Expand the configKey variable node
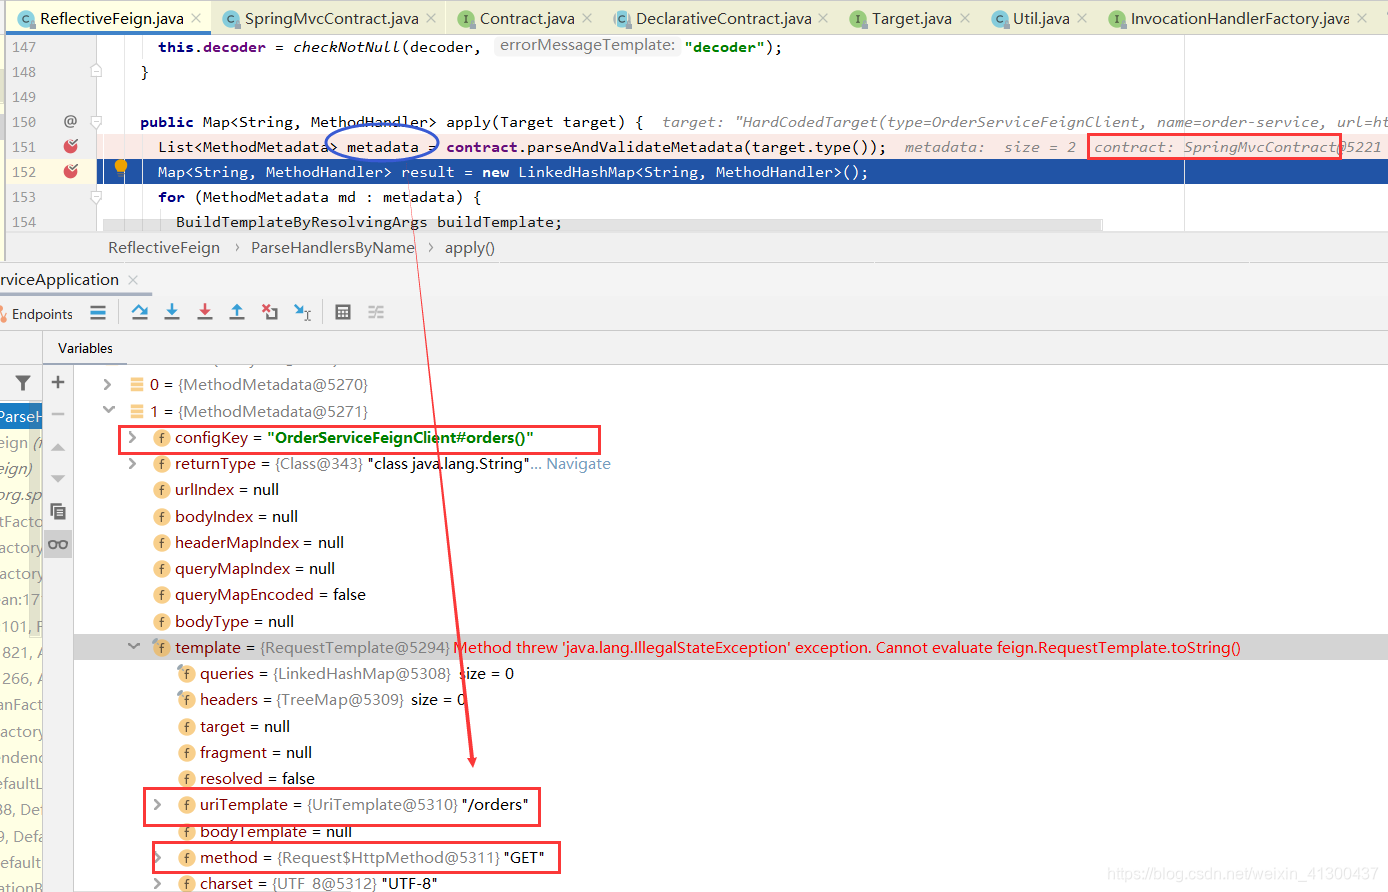 (132, 437)
